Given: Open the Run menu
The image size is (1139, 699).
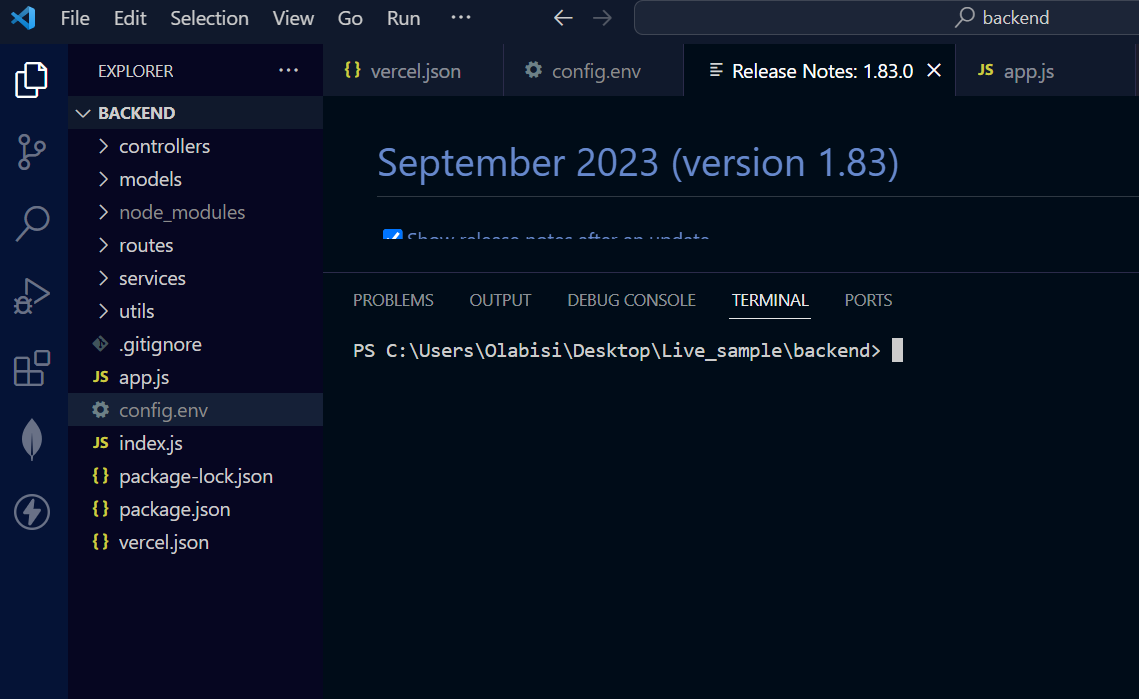Looking at the screenshot, I should pos(403,17).
